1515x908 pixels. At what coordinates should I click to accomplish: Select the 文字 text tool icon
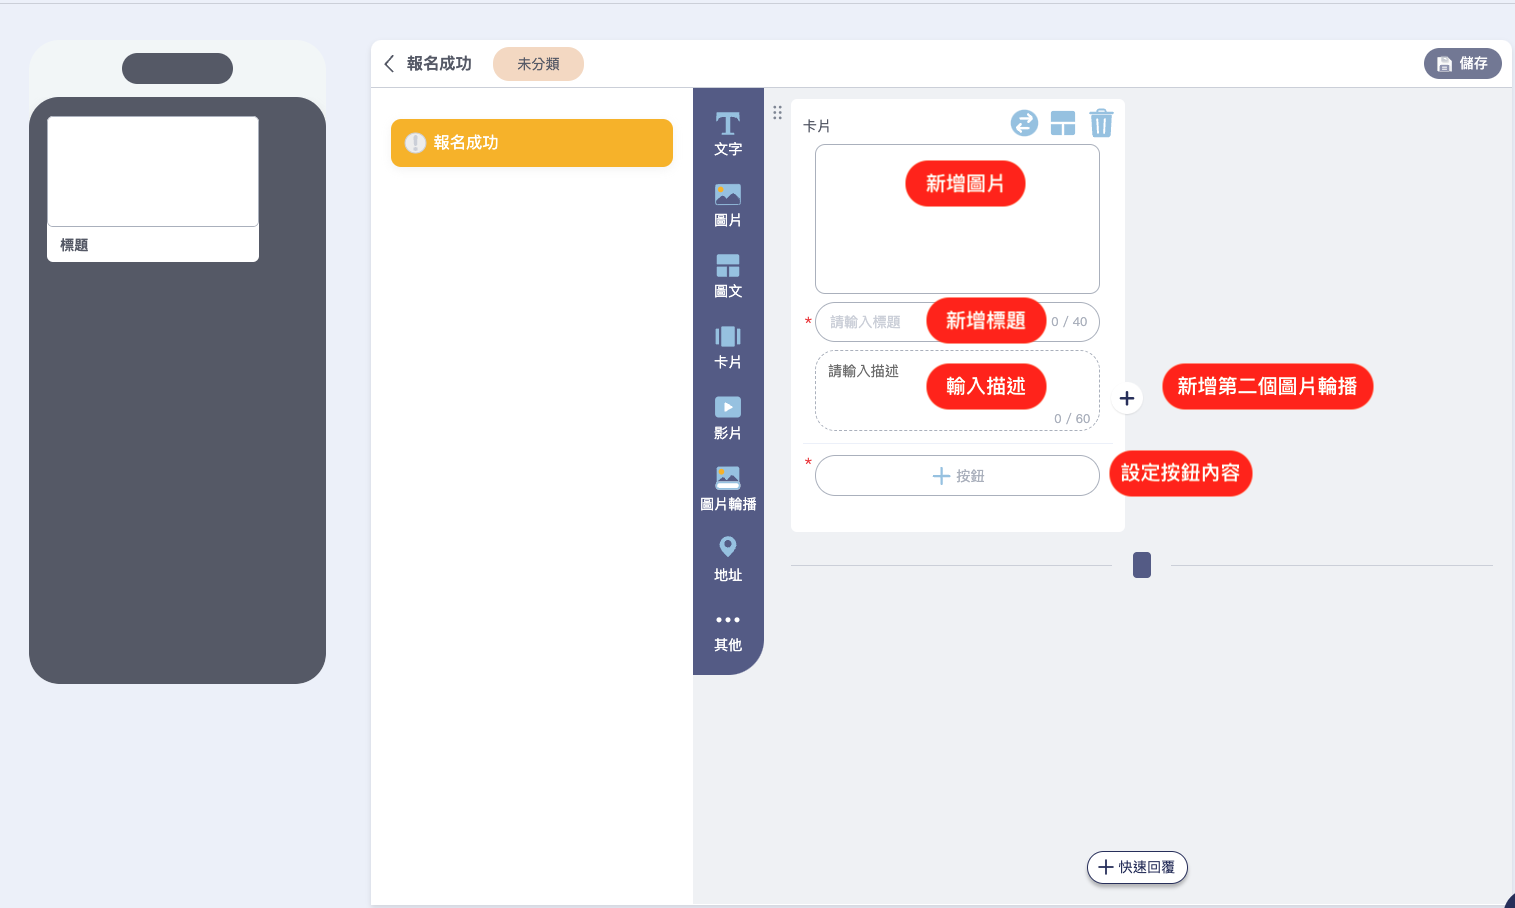(x=727, y=133)
